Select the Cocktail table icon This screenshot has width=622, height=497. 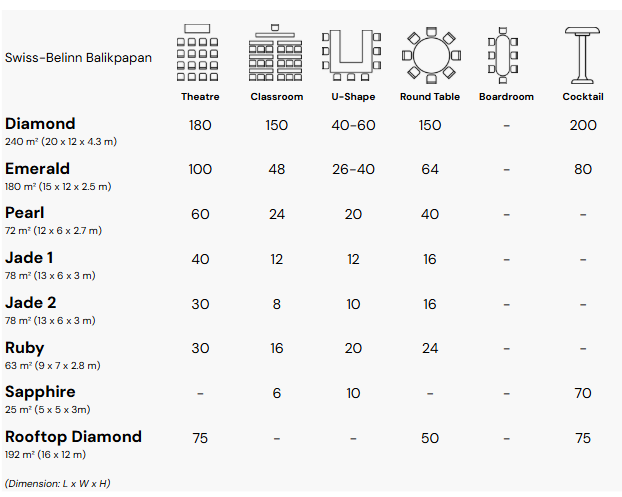(x=583, y=55)
